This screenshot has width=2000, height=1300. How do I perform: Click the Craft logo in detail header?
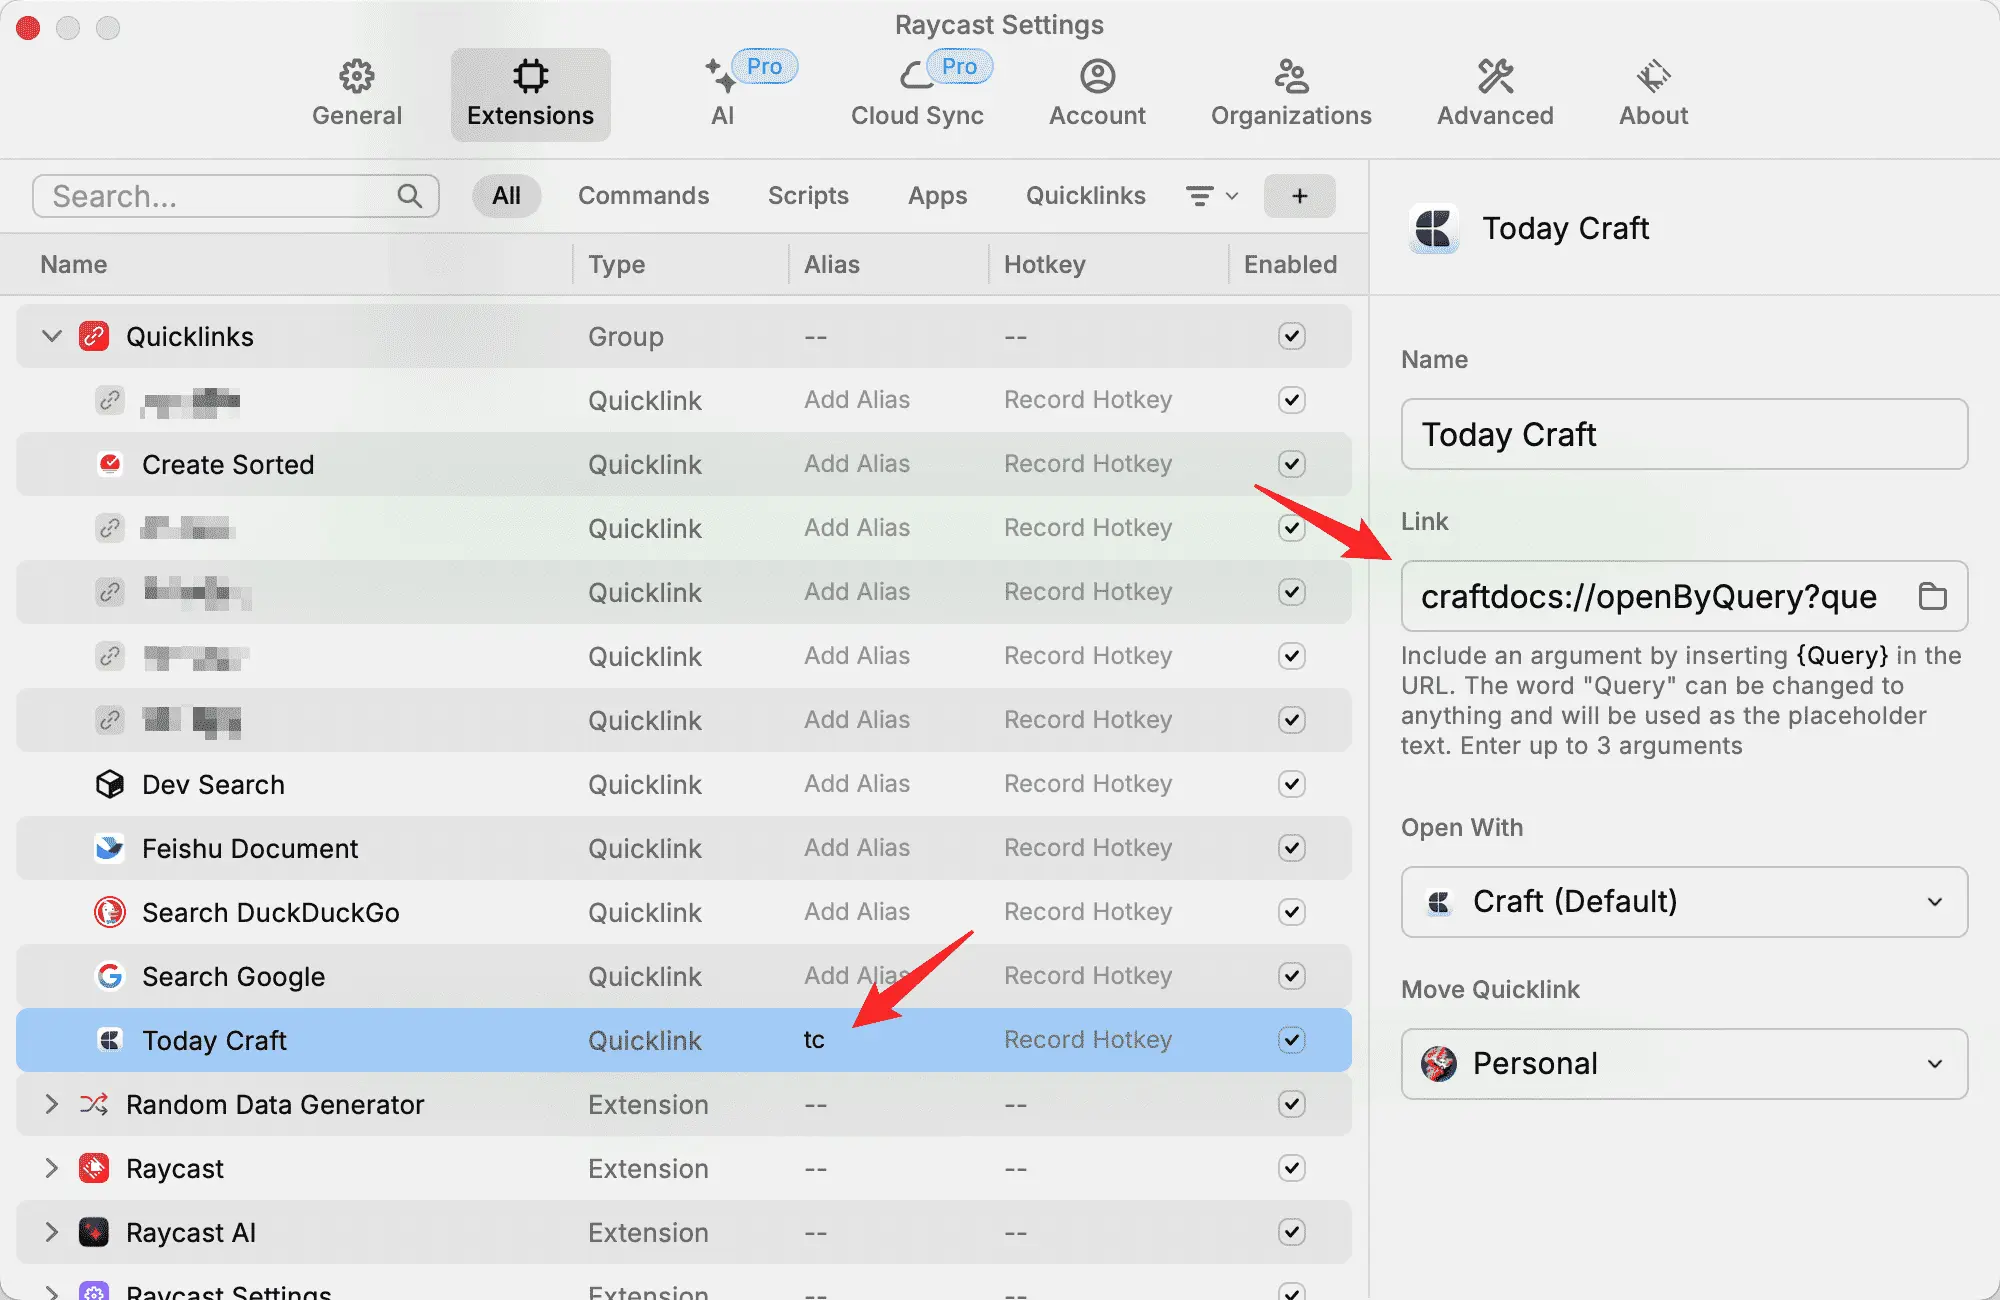click(x=1434, y=229)
